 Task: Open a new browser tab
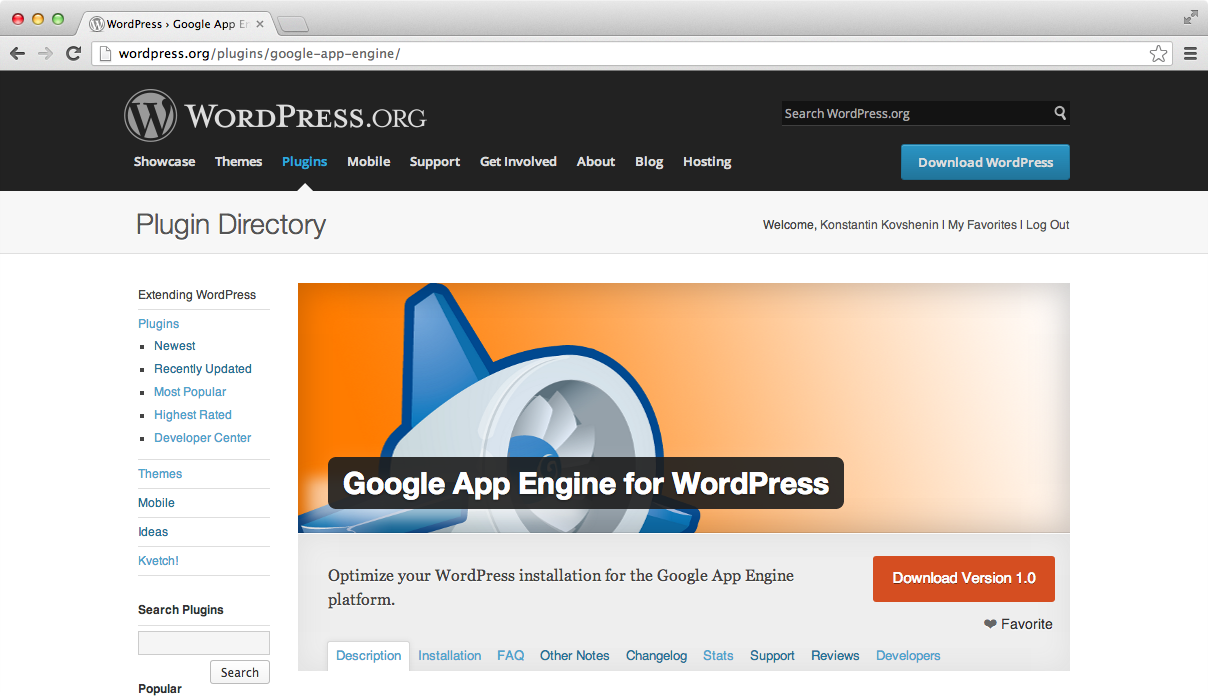tap(292, 23)
